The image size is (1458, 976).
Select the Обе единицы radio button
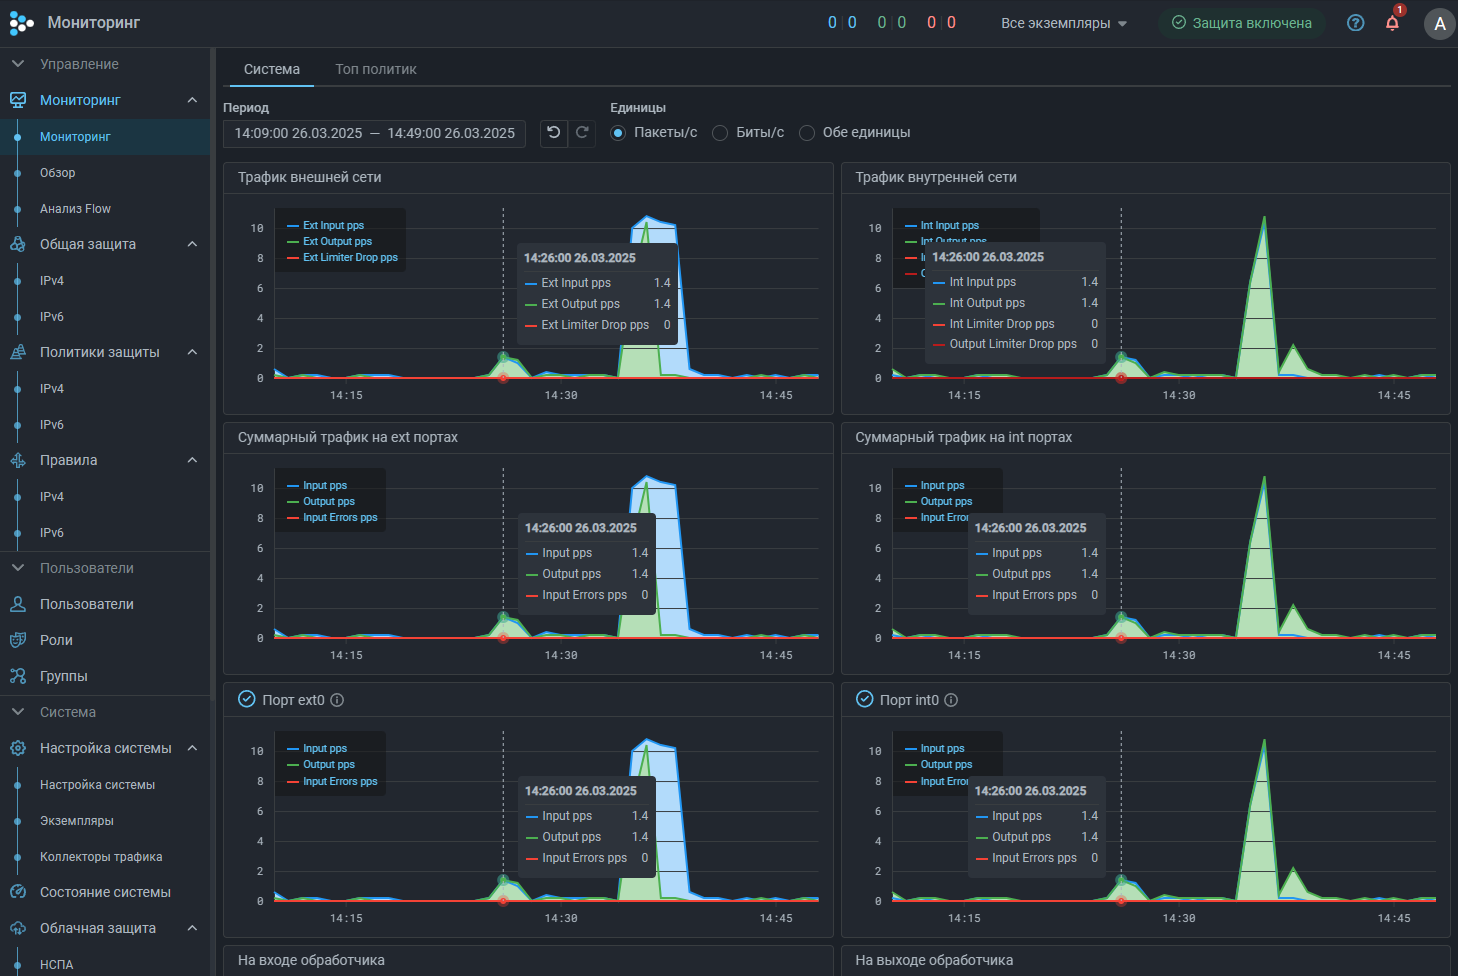tap(807, 133)
